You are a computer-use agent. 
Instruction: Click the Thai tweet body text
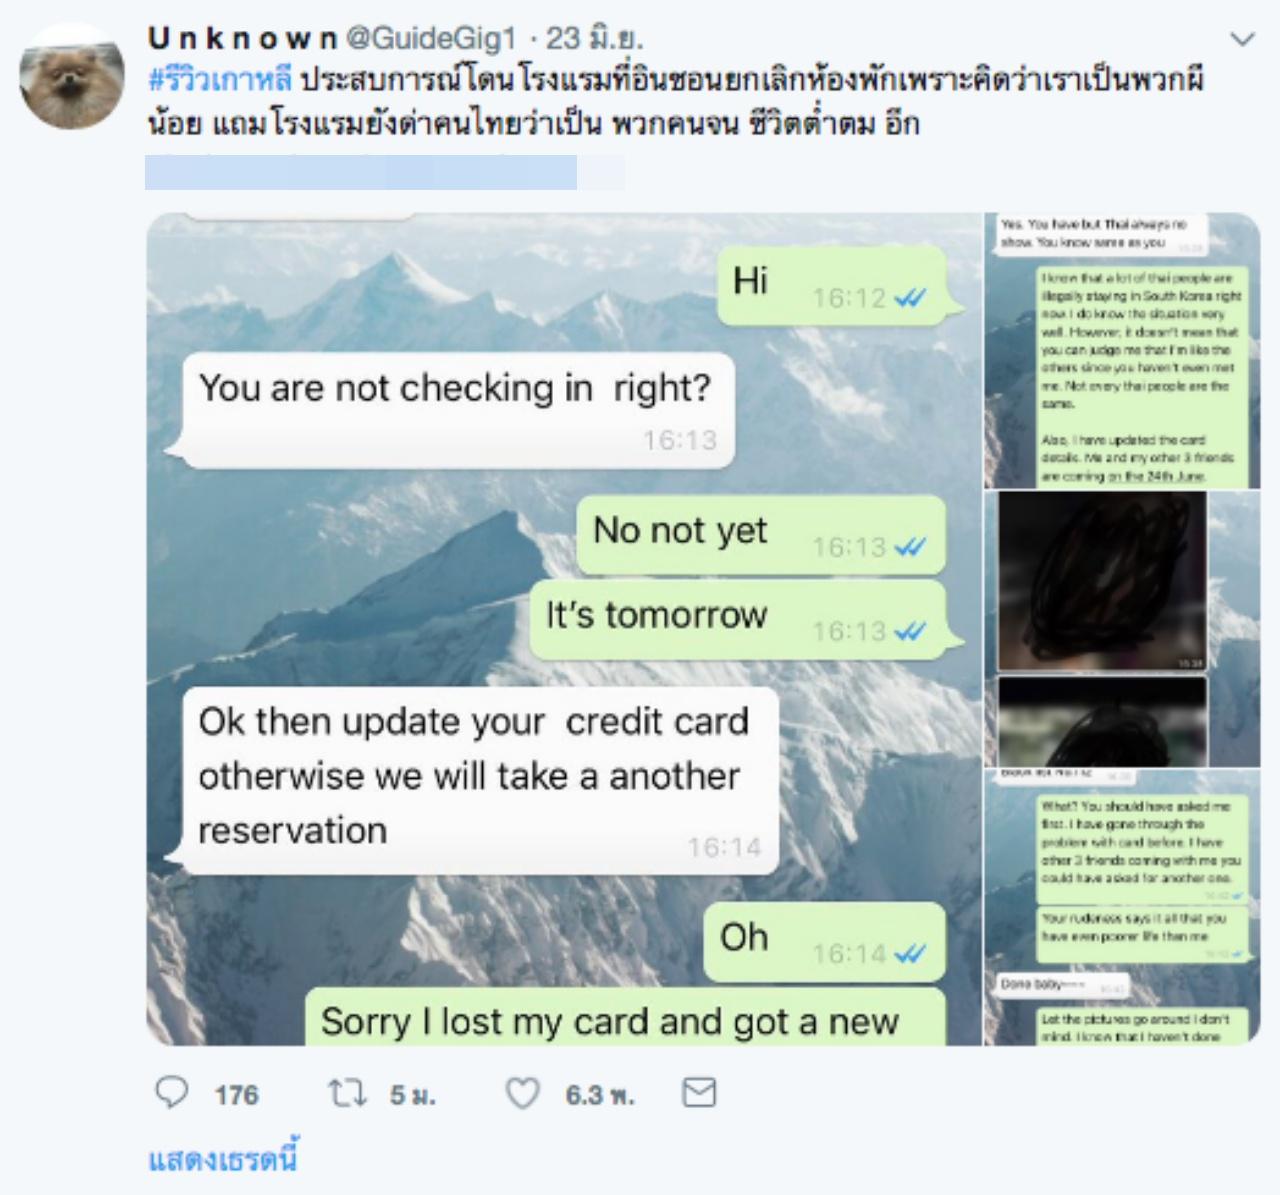(675, 102)
